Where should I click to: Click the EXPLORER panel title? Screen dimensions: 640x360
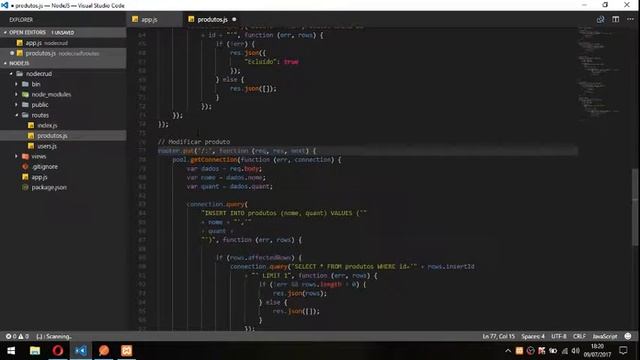(x=21, y=20)
